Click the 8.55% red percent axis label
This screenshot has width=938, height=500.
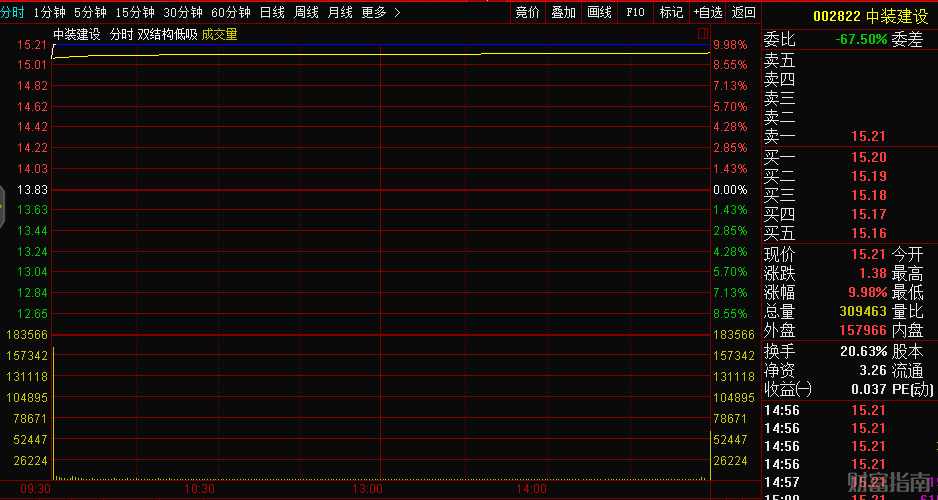(x=730, y=65)
